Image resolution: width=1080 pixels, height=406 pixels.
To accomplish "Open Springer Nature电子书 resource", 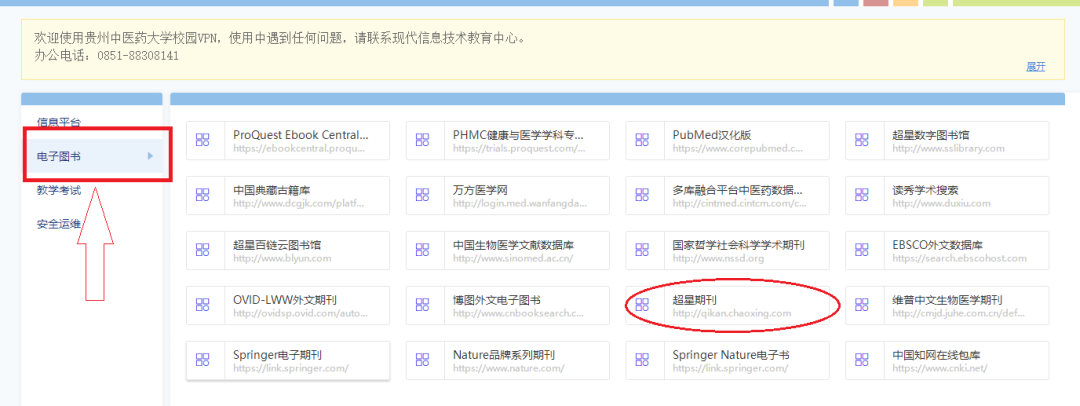I will coord(727,361).
